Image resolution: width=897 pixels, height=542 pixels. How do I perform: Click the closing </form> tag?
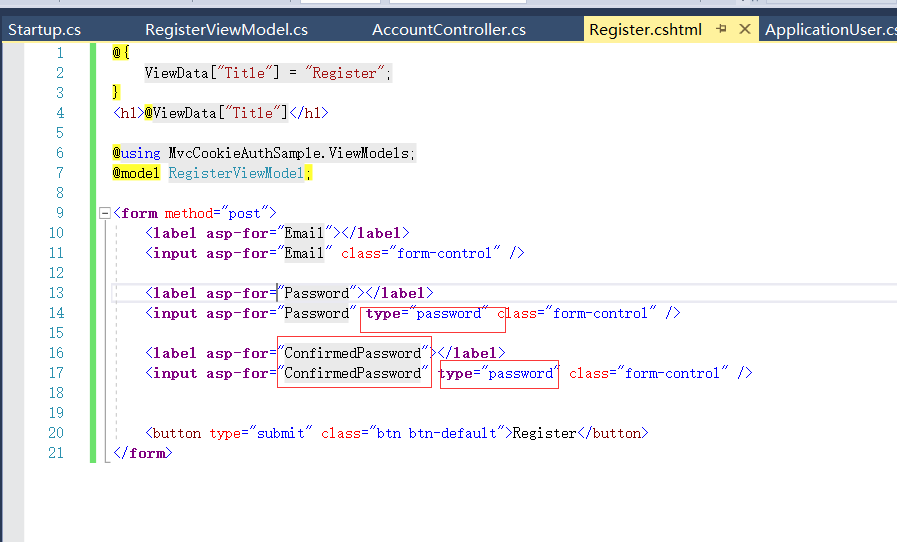(142, 454)
